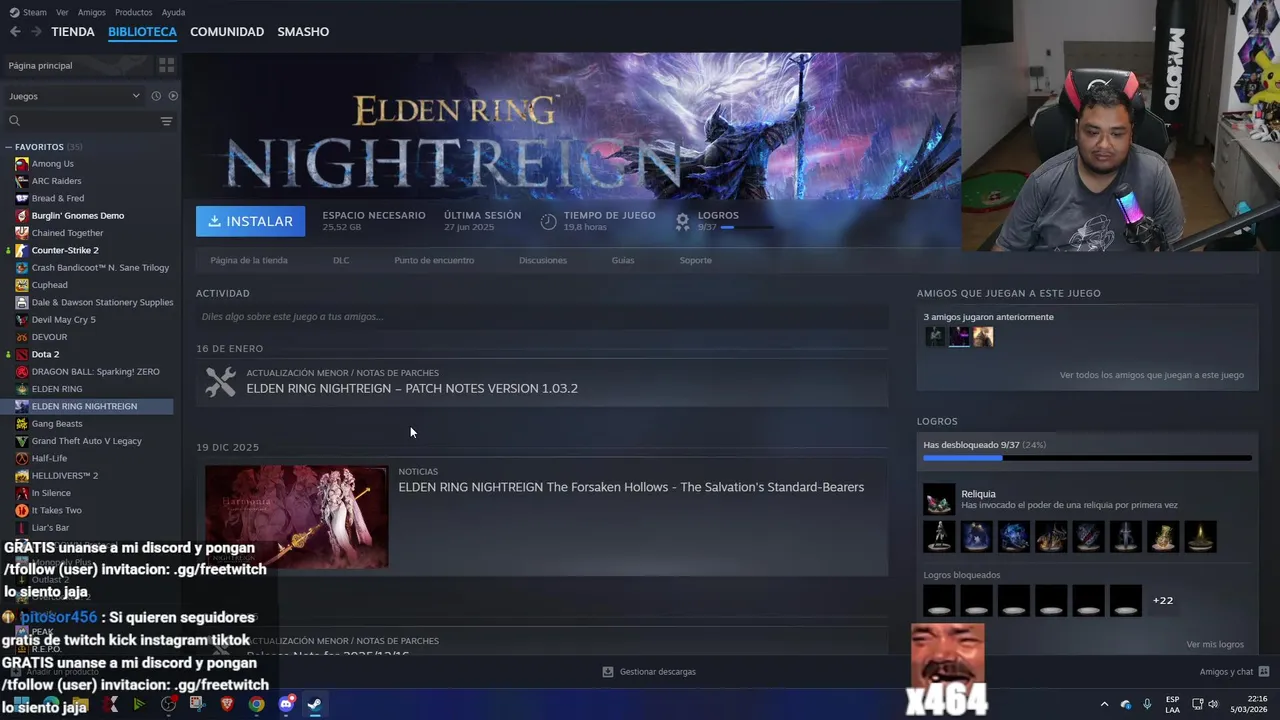
Task: Click the Half-Life game icon
Action: (22, 458)
